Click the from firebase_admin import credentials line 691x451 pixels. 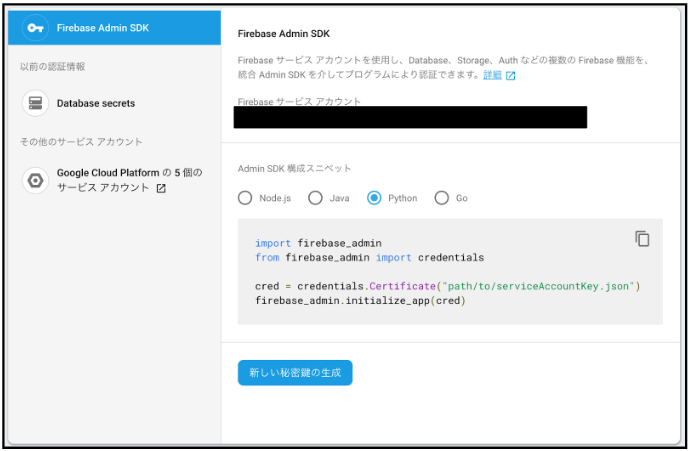tap(369, 257)
